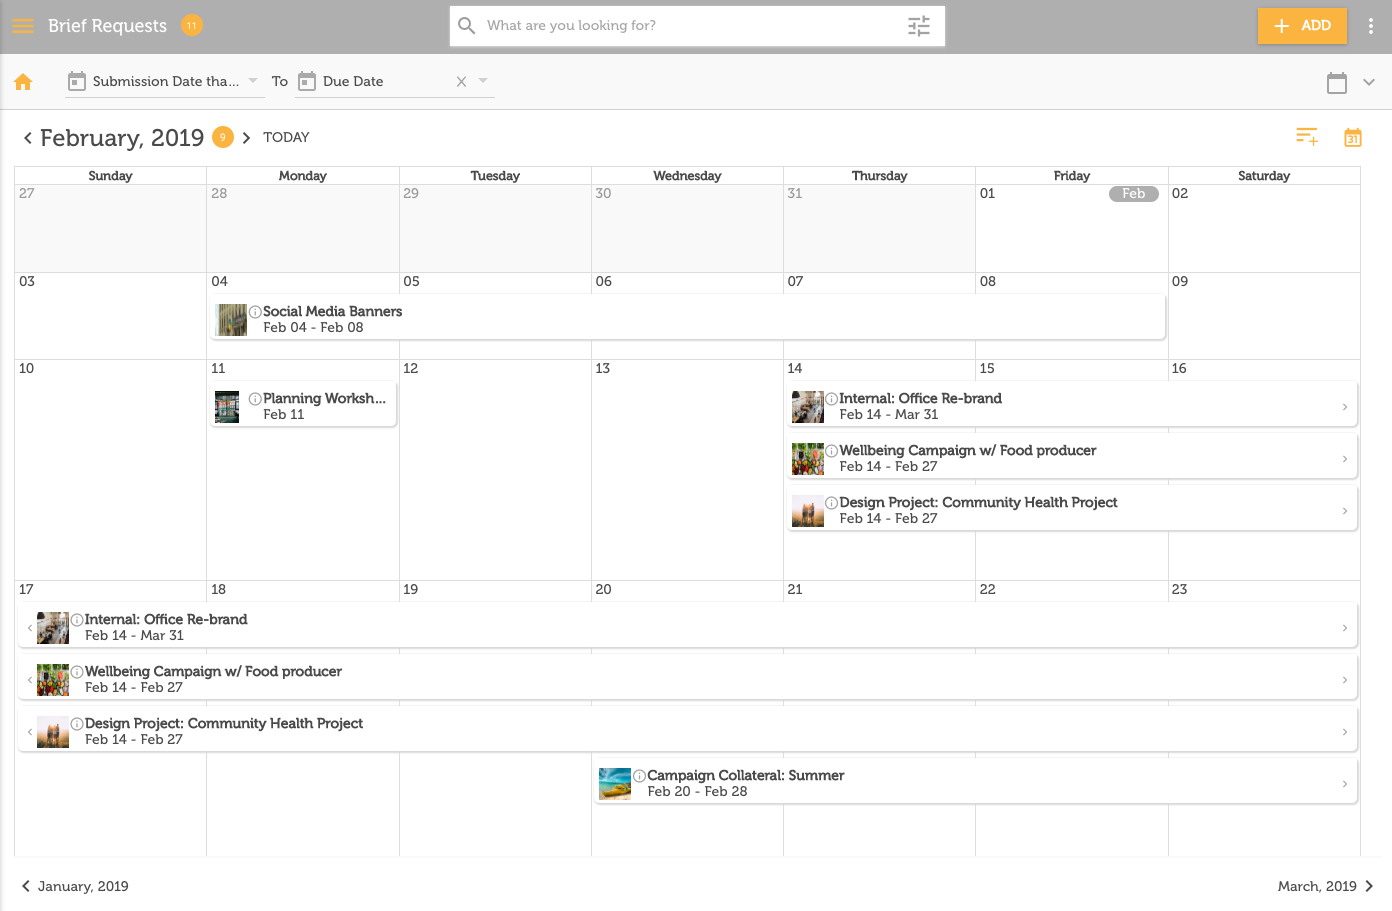
Task: Open search filter options icon
Action: pos(918,26)
